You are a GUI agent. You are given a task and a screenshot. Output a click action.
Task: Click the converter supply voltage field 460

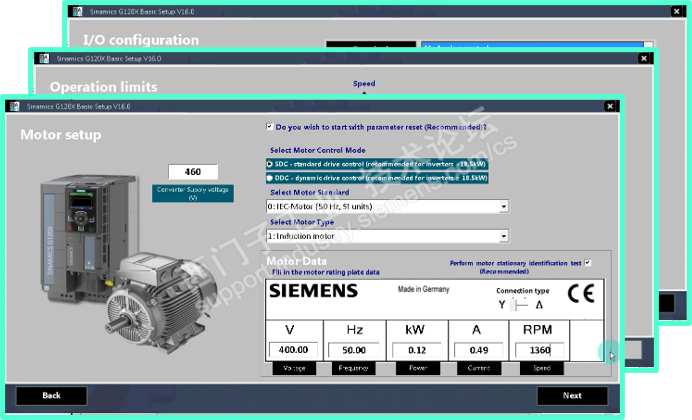(x=193, y=172)
